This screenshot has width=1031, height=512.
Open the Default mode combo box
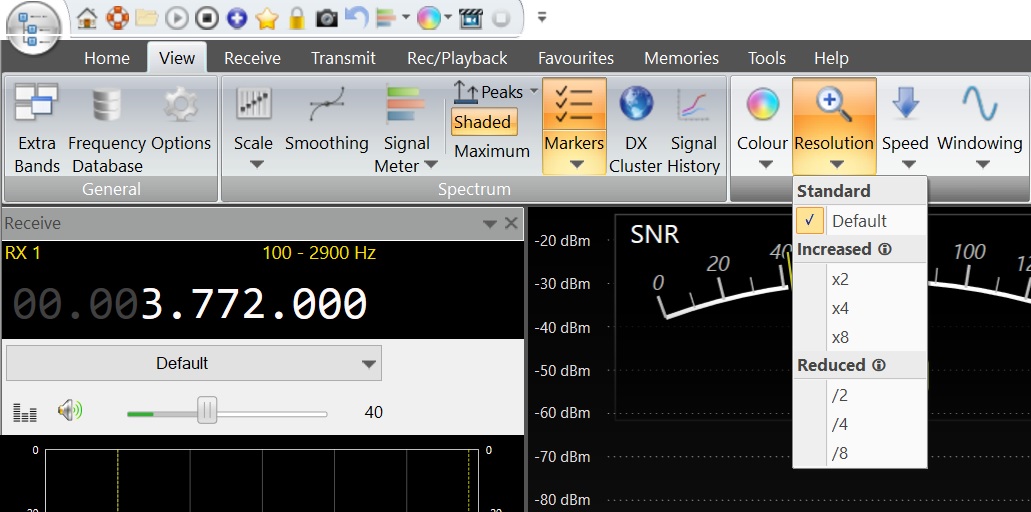[193, 363]
